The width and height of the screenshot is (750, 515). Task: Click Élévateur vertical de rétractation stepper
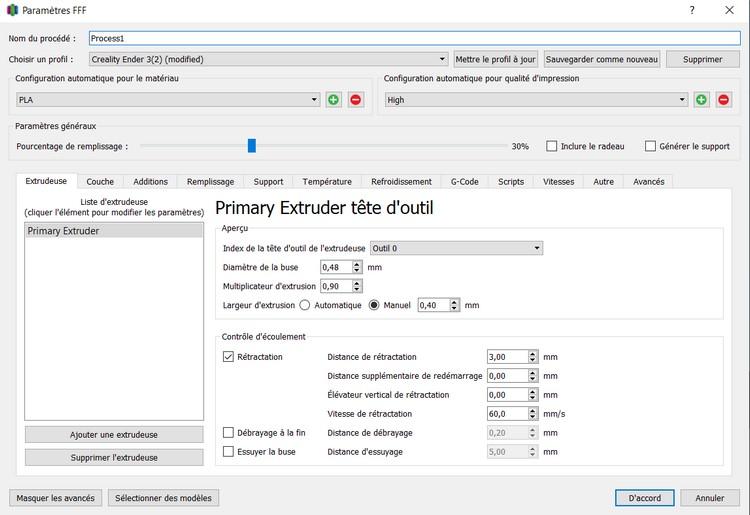click(533, 395)
